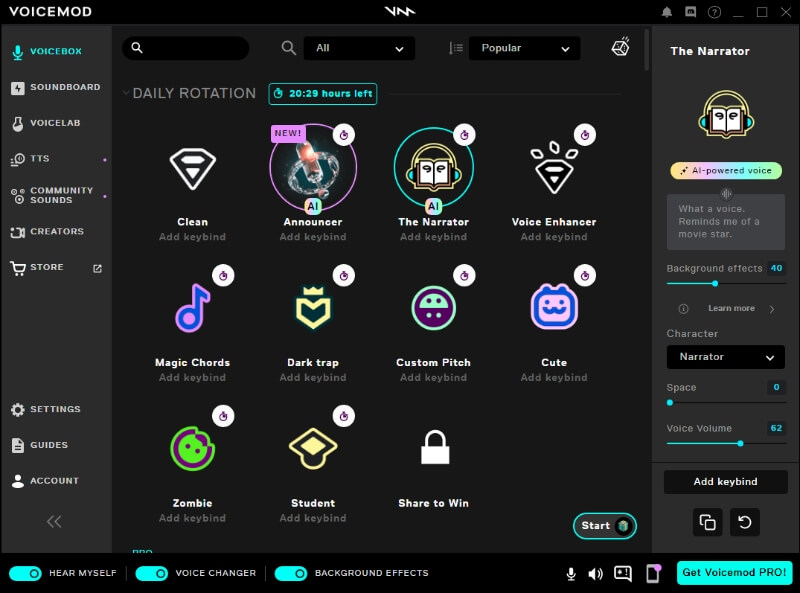800x593 pixels.
Task: Select the Cute voice icon
Action: coord(554,307)
